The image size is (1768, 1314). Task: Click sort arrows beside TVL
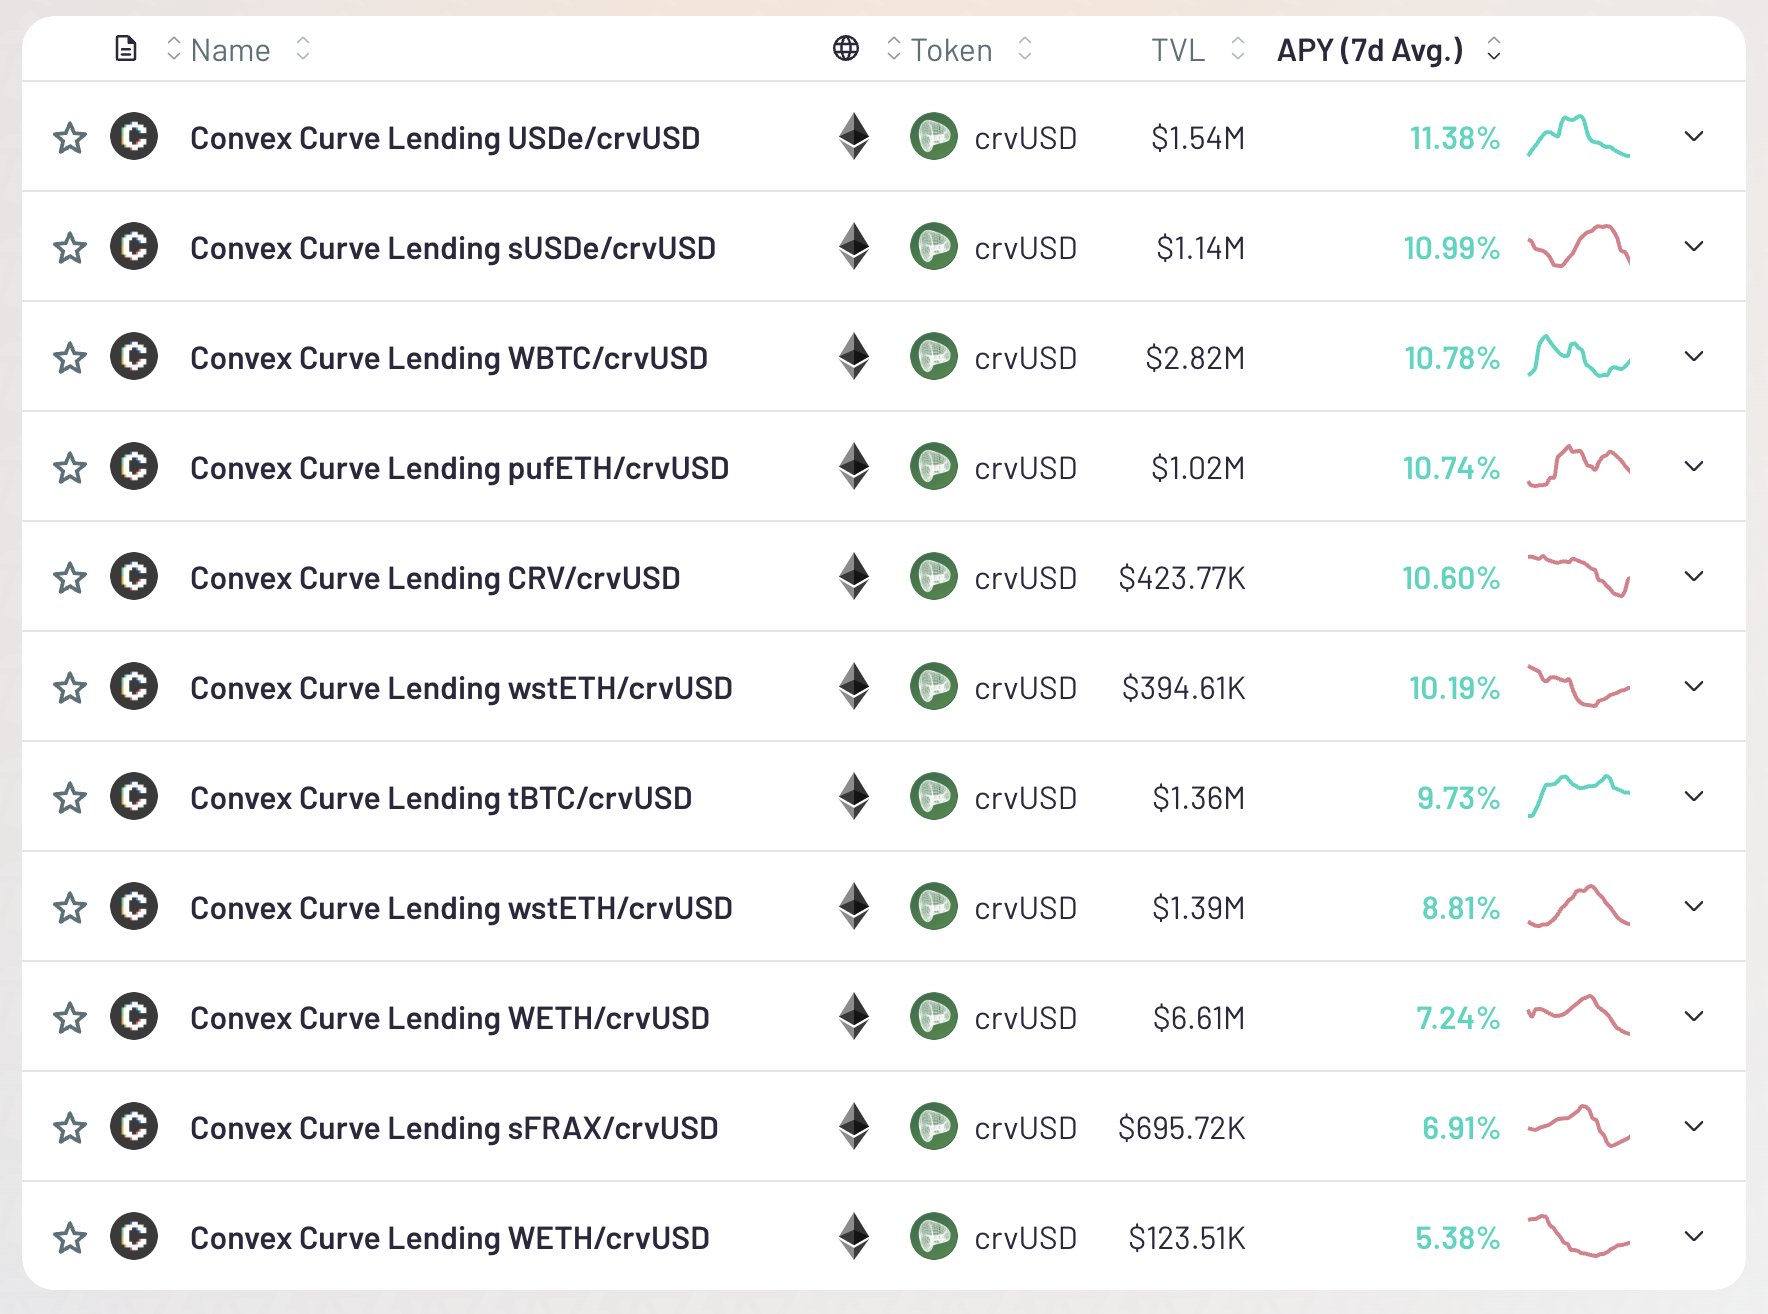click(1238, 48)
